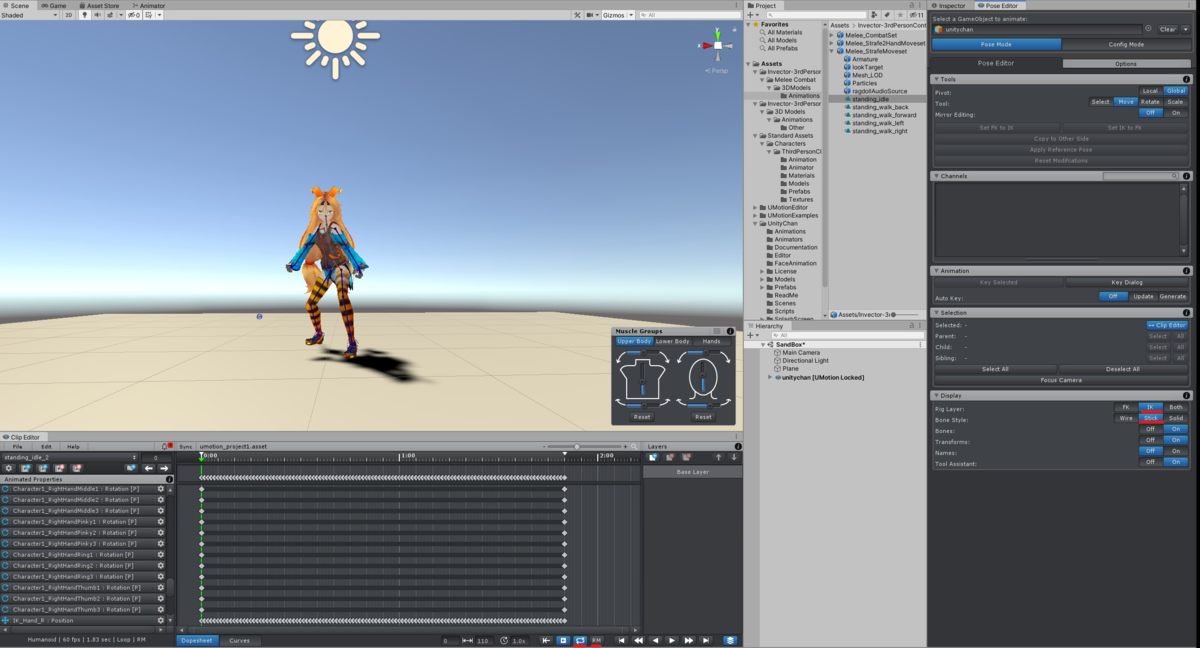Image resolution: width=1200 pixels, height=648 pixels.
Task: Open gear for RightHandPinky1 Rotation property
Action: pos(160,522)
